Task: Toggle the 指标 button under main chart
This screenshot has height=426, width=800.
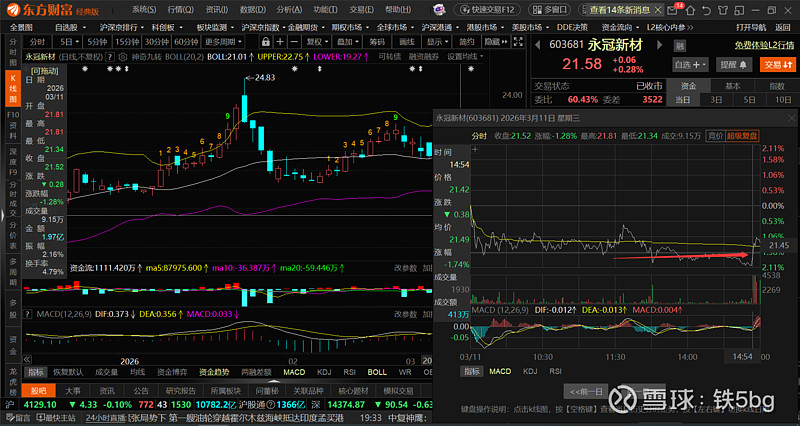Action: coord(36,372)
